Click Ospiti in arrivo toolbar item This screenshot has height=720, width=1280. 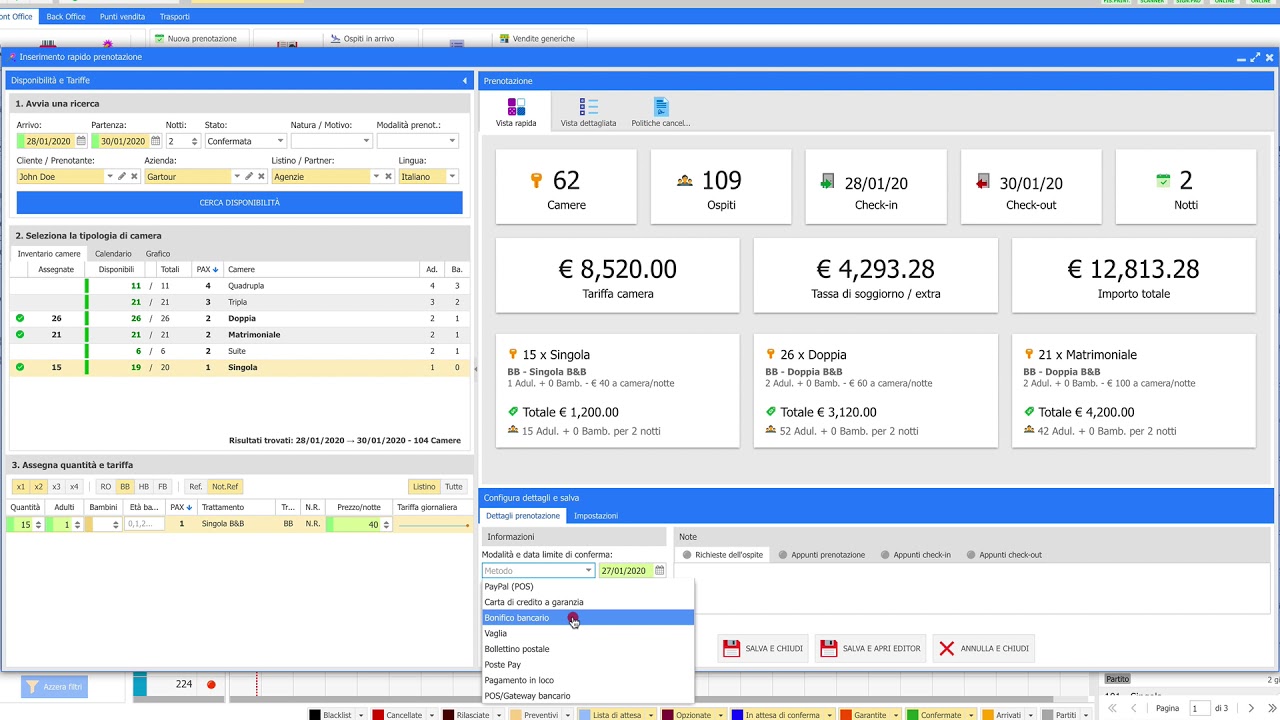(x=362, y=39)
